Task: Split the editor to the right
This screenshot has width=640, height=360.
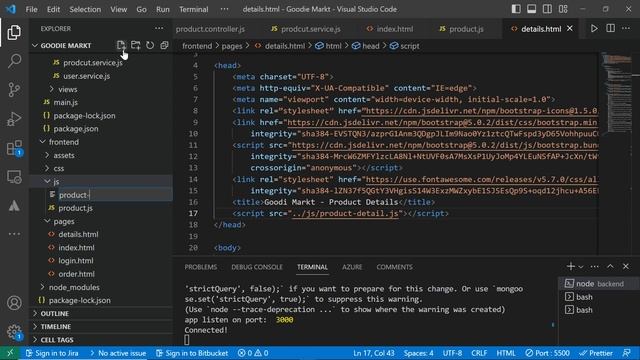Action: (x=610, y=29)
